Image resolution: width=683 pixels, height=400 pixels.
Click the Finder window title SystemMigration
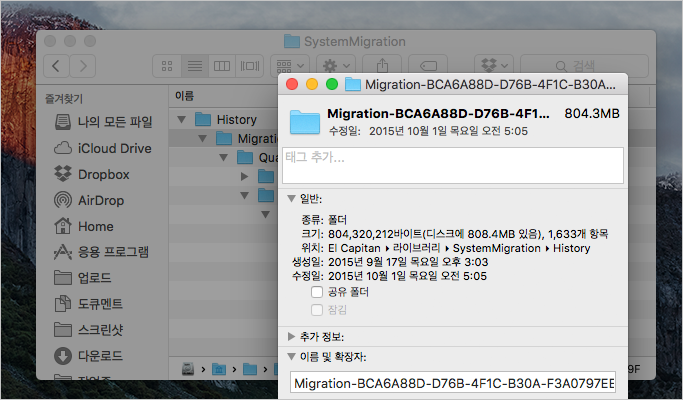355,41
